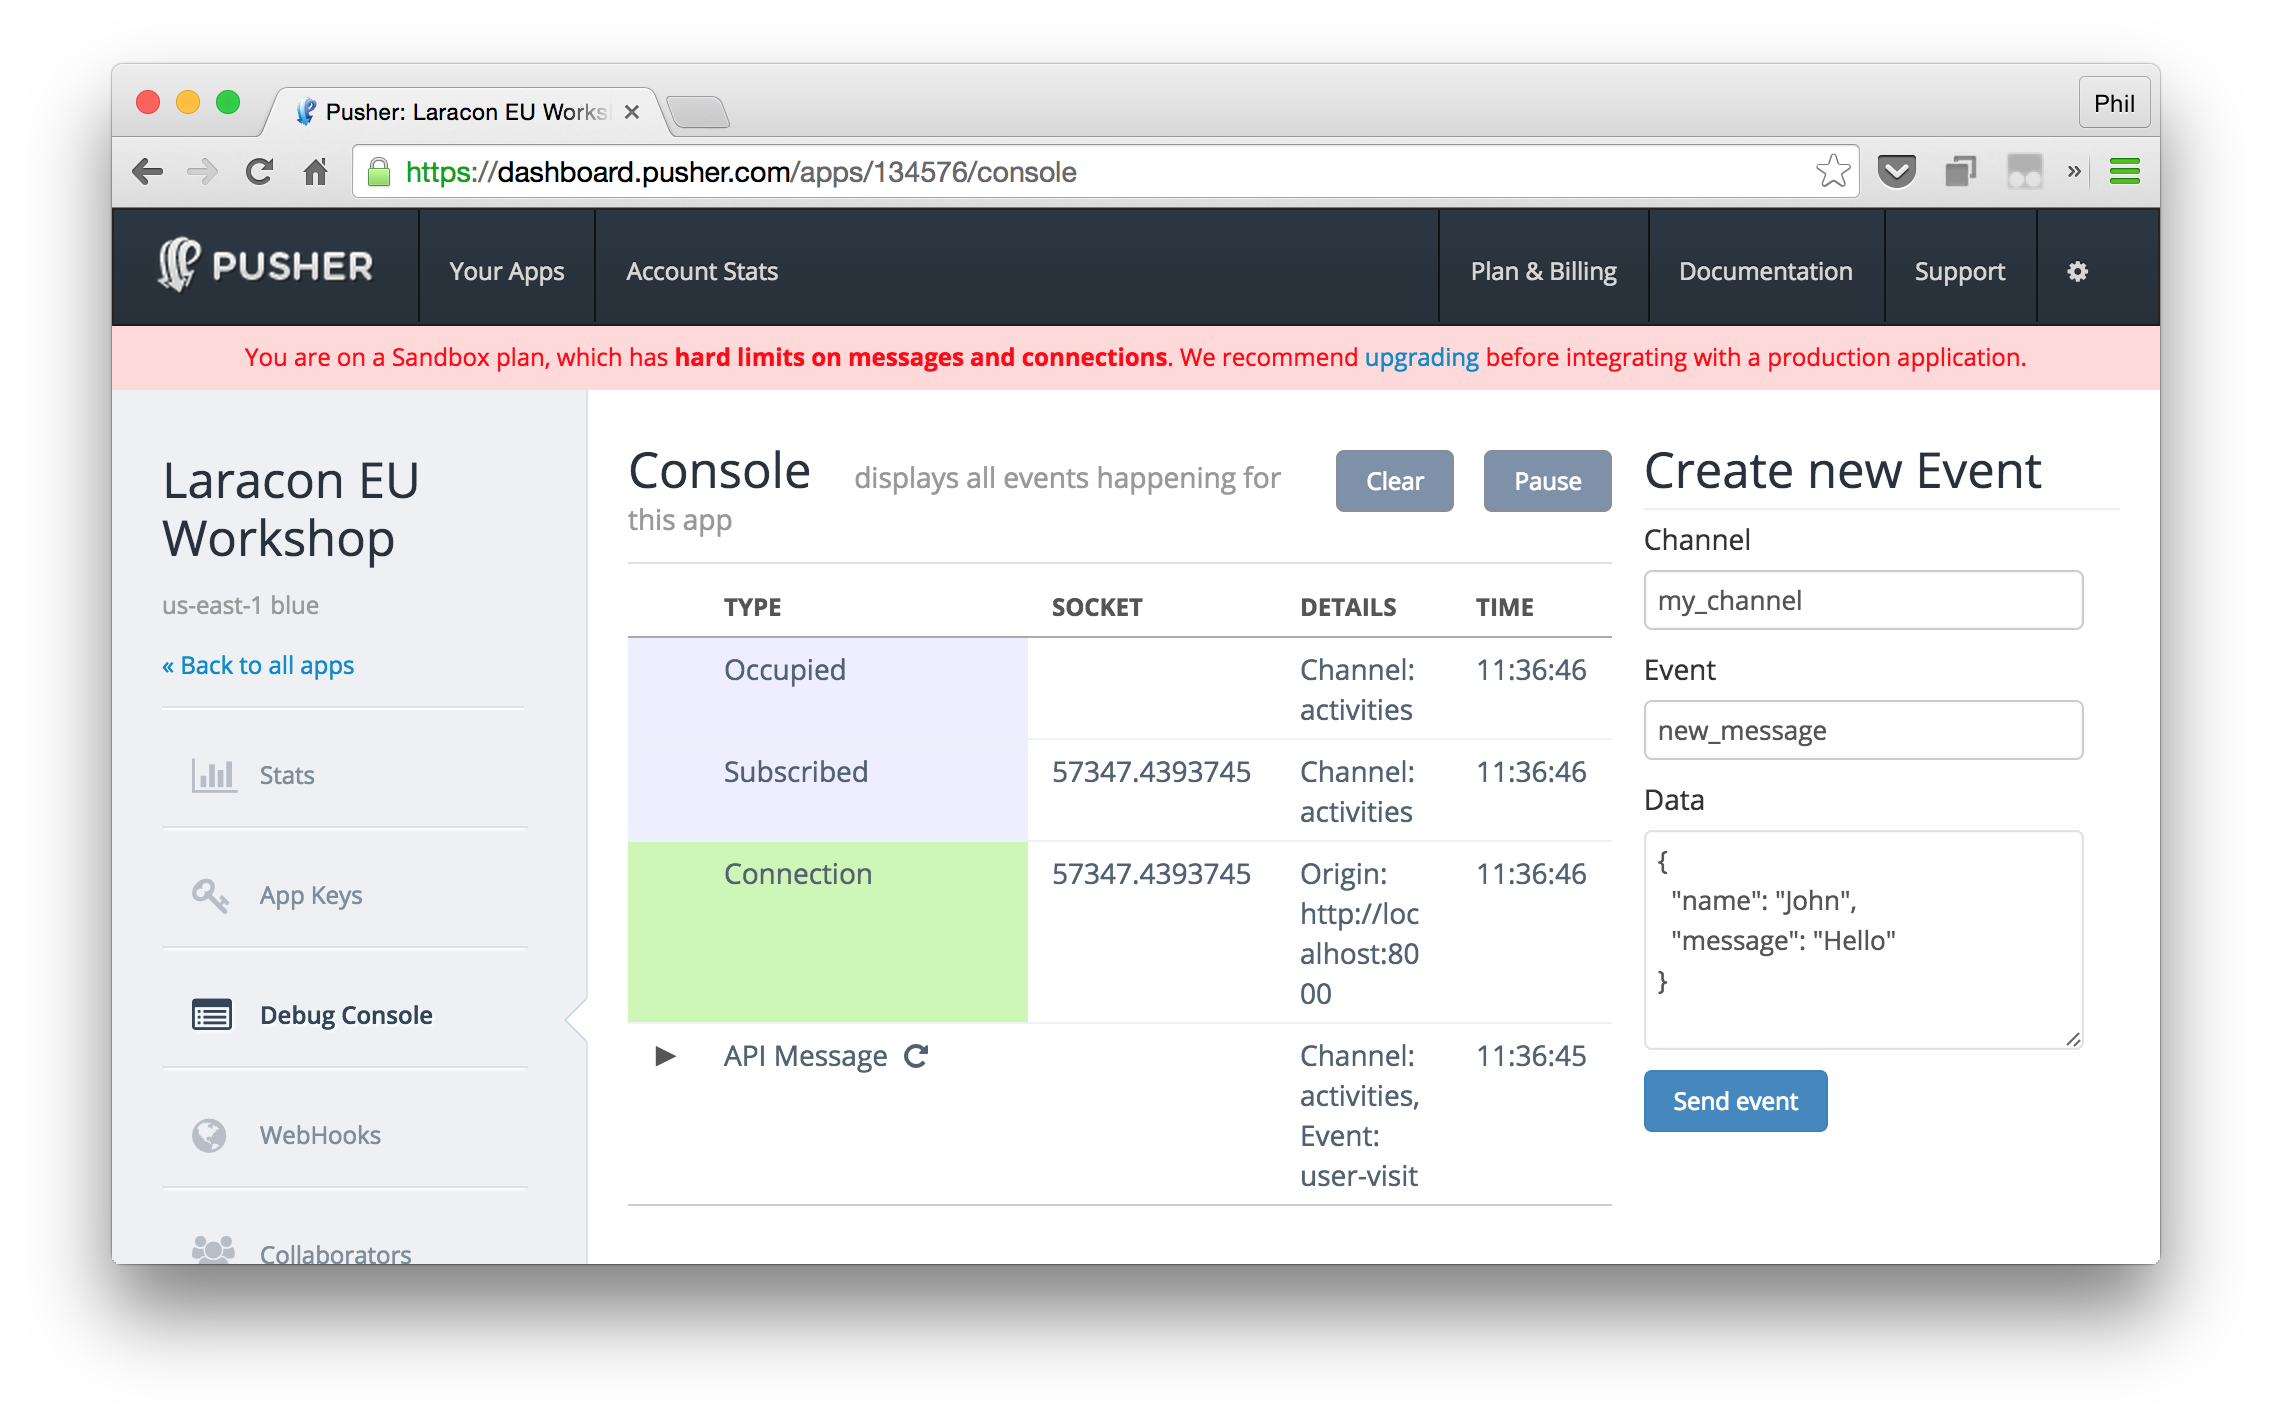
Task: Click the Occupied event type cell
Action: 785,670
